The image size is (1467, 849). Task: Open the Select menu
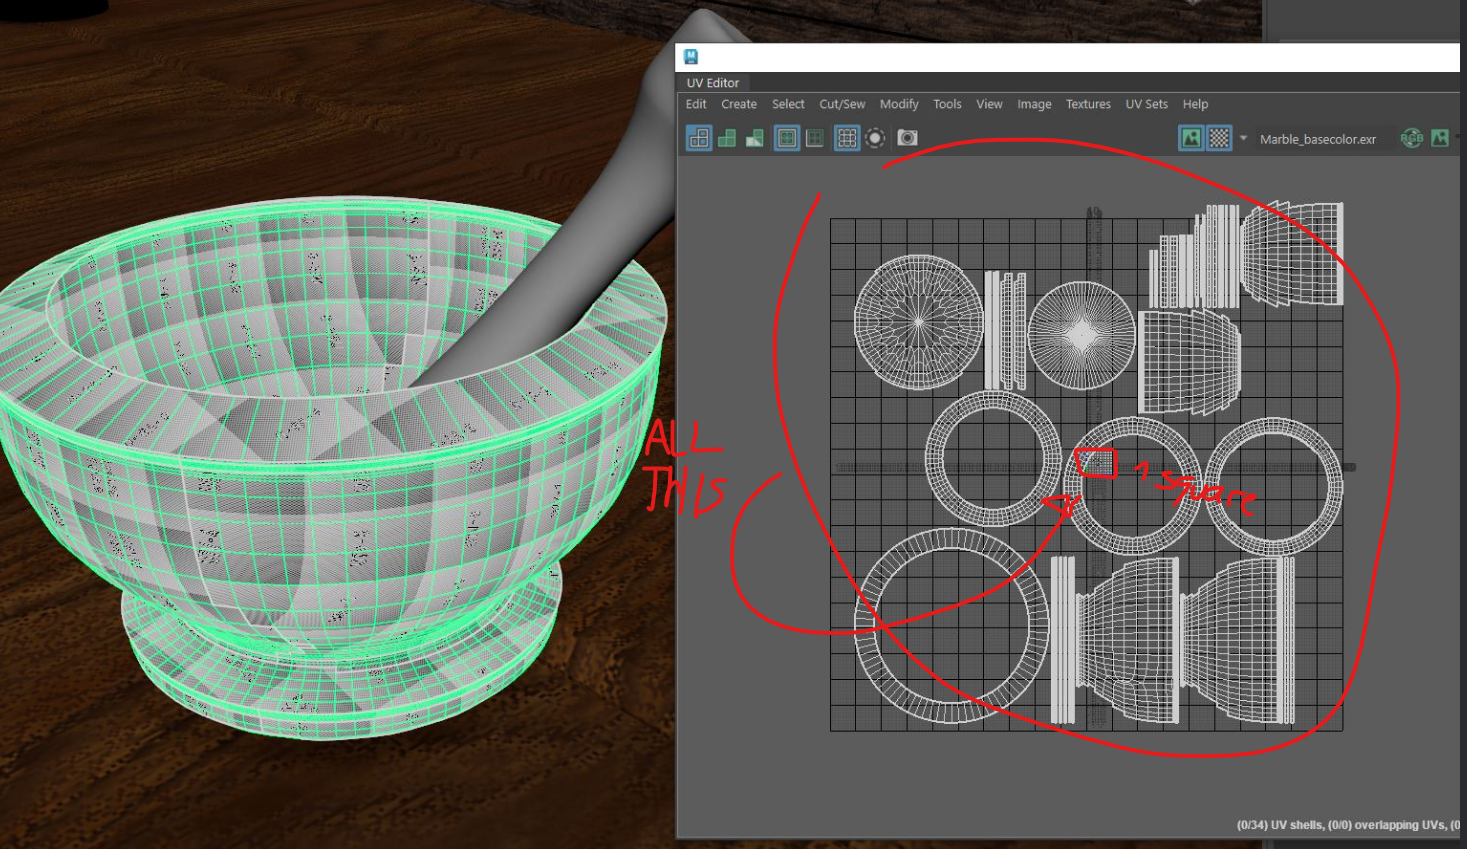788,104
